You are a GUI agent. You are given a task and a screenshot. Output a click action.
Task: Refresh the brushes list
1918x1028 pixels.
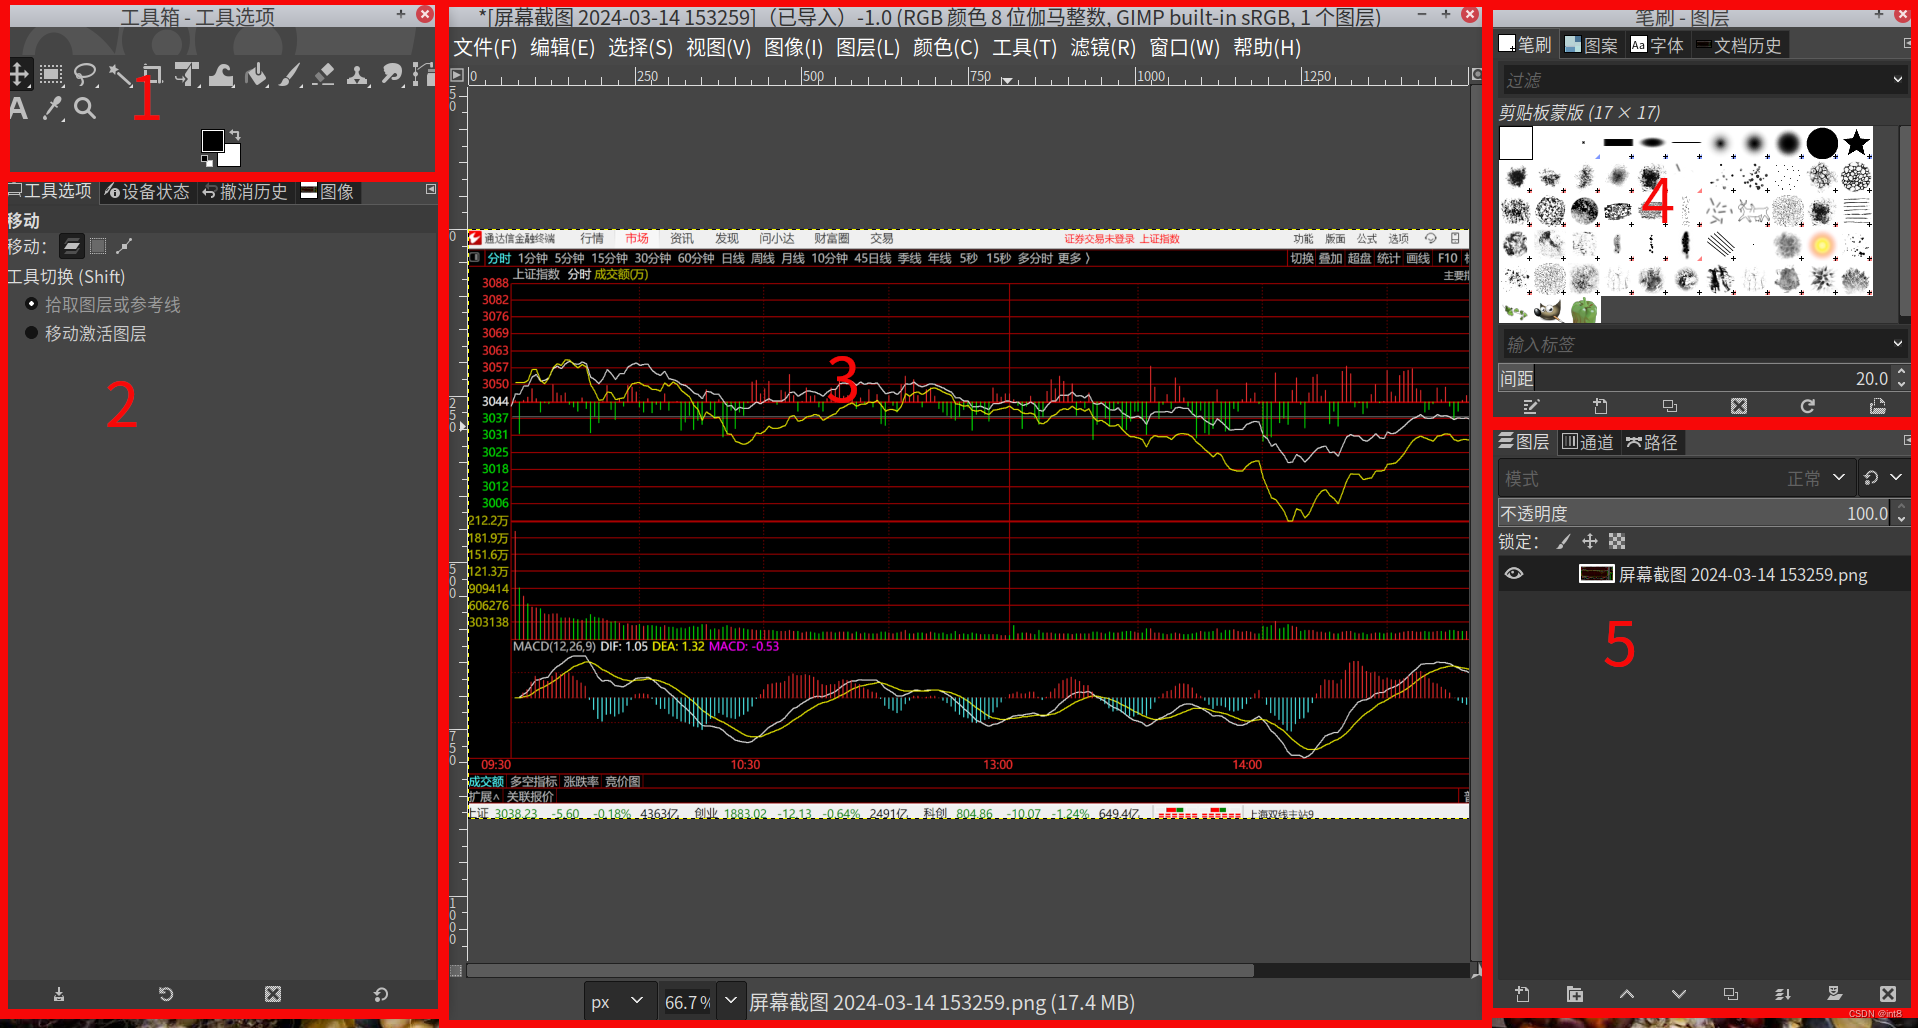pos(1808,406)
